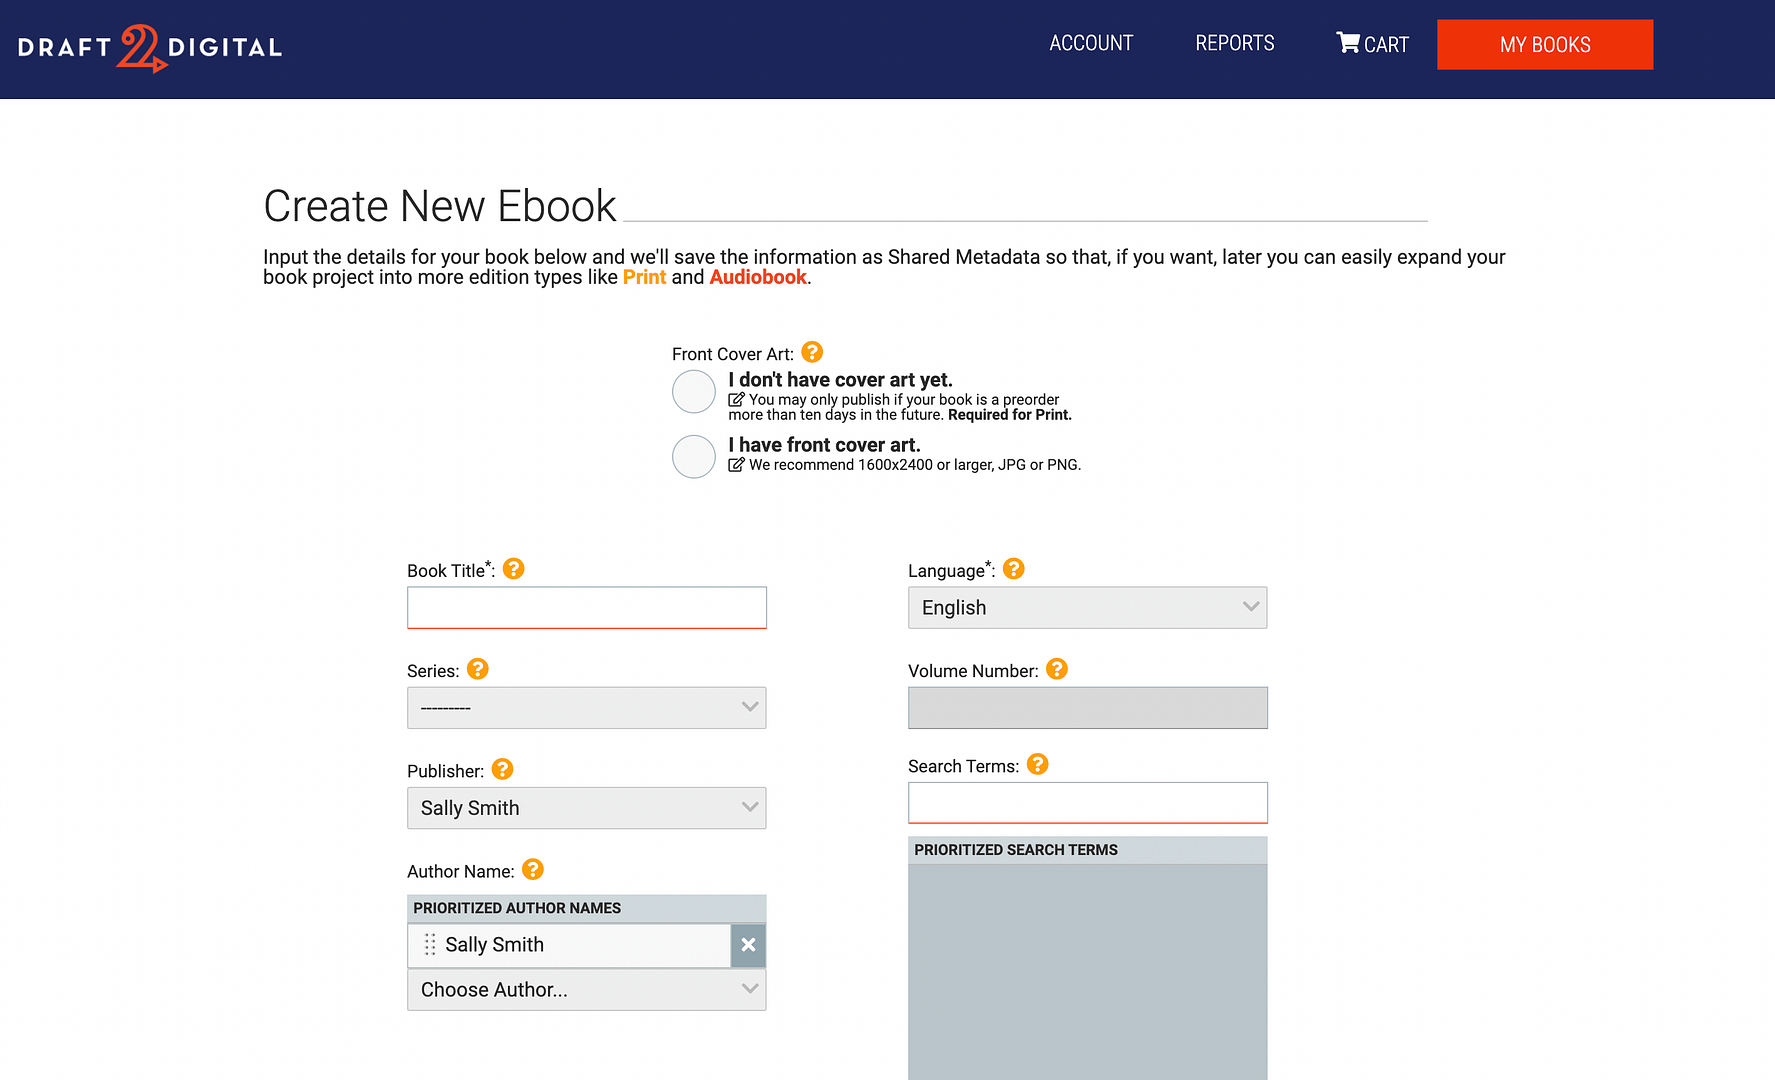The width and height of the screenshot is (1775, 1080).
Task: Open the Language dropdown showing English
Action: coord(1087,608)
